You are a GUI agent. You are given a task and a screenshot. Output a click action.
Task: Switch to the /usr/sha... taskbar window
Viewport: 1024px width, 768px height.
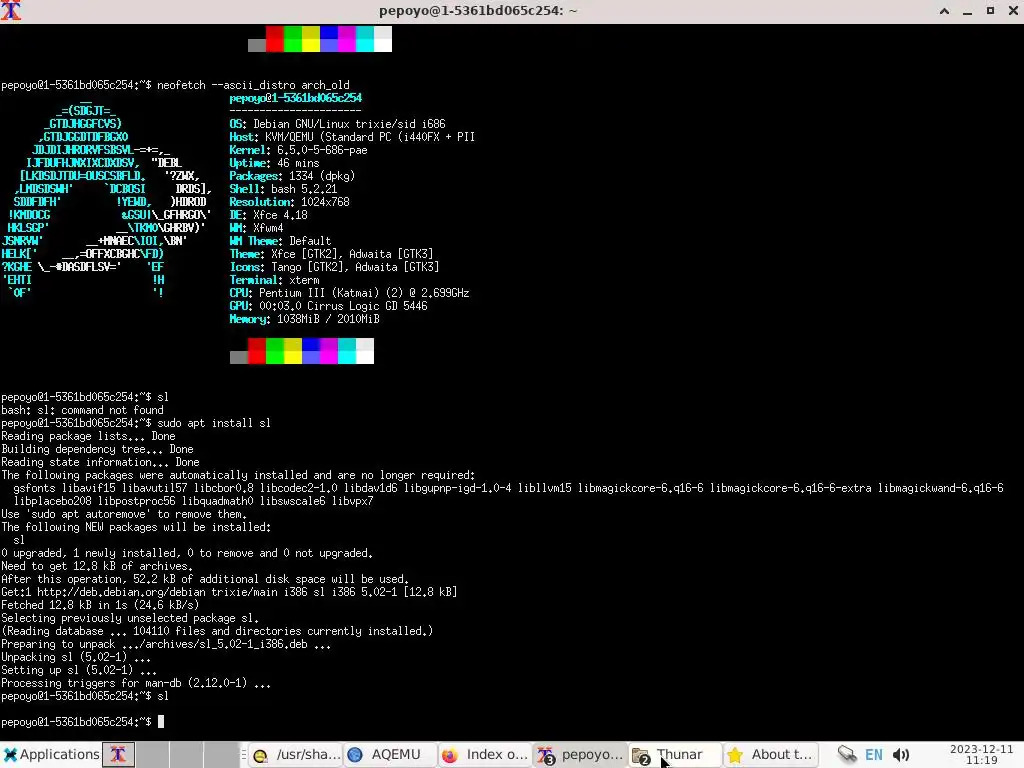[296, 754]
